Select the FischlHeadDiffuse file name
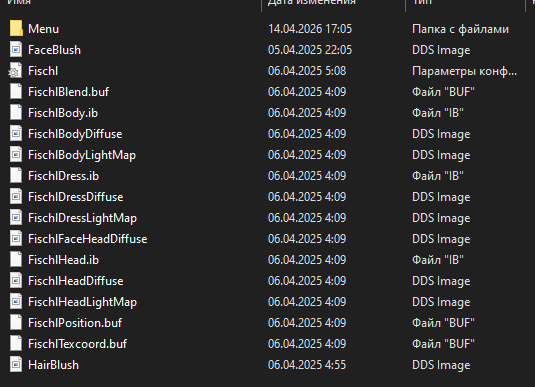The image size is (535, 387). point(75,281)
